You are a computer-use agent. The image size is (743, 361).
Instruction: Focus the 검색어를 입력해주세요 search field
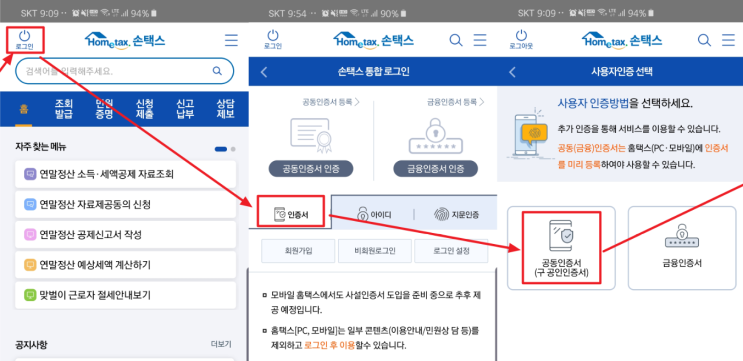coord(125,71)
